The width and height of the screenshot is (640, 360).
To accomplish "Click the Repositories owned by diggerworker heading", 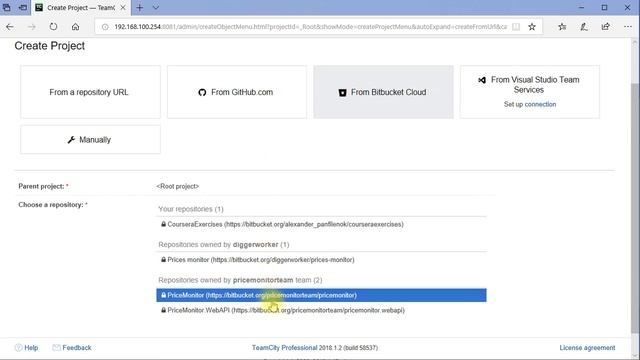I will point(224,244).
